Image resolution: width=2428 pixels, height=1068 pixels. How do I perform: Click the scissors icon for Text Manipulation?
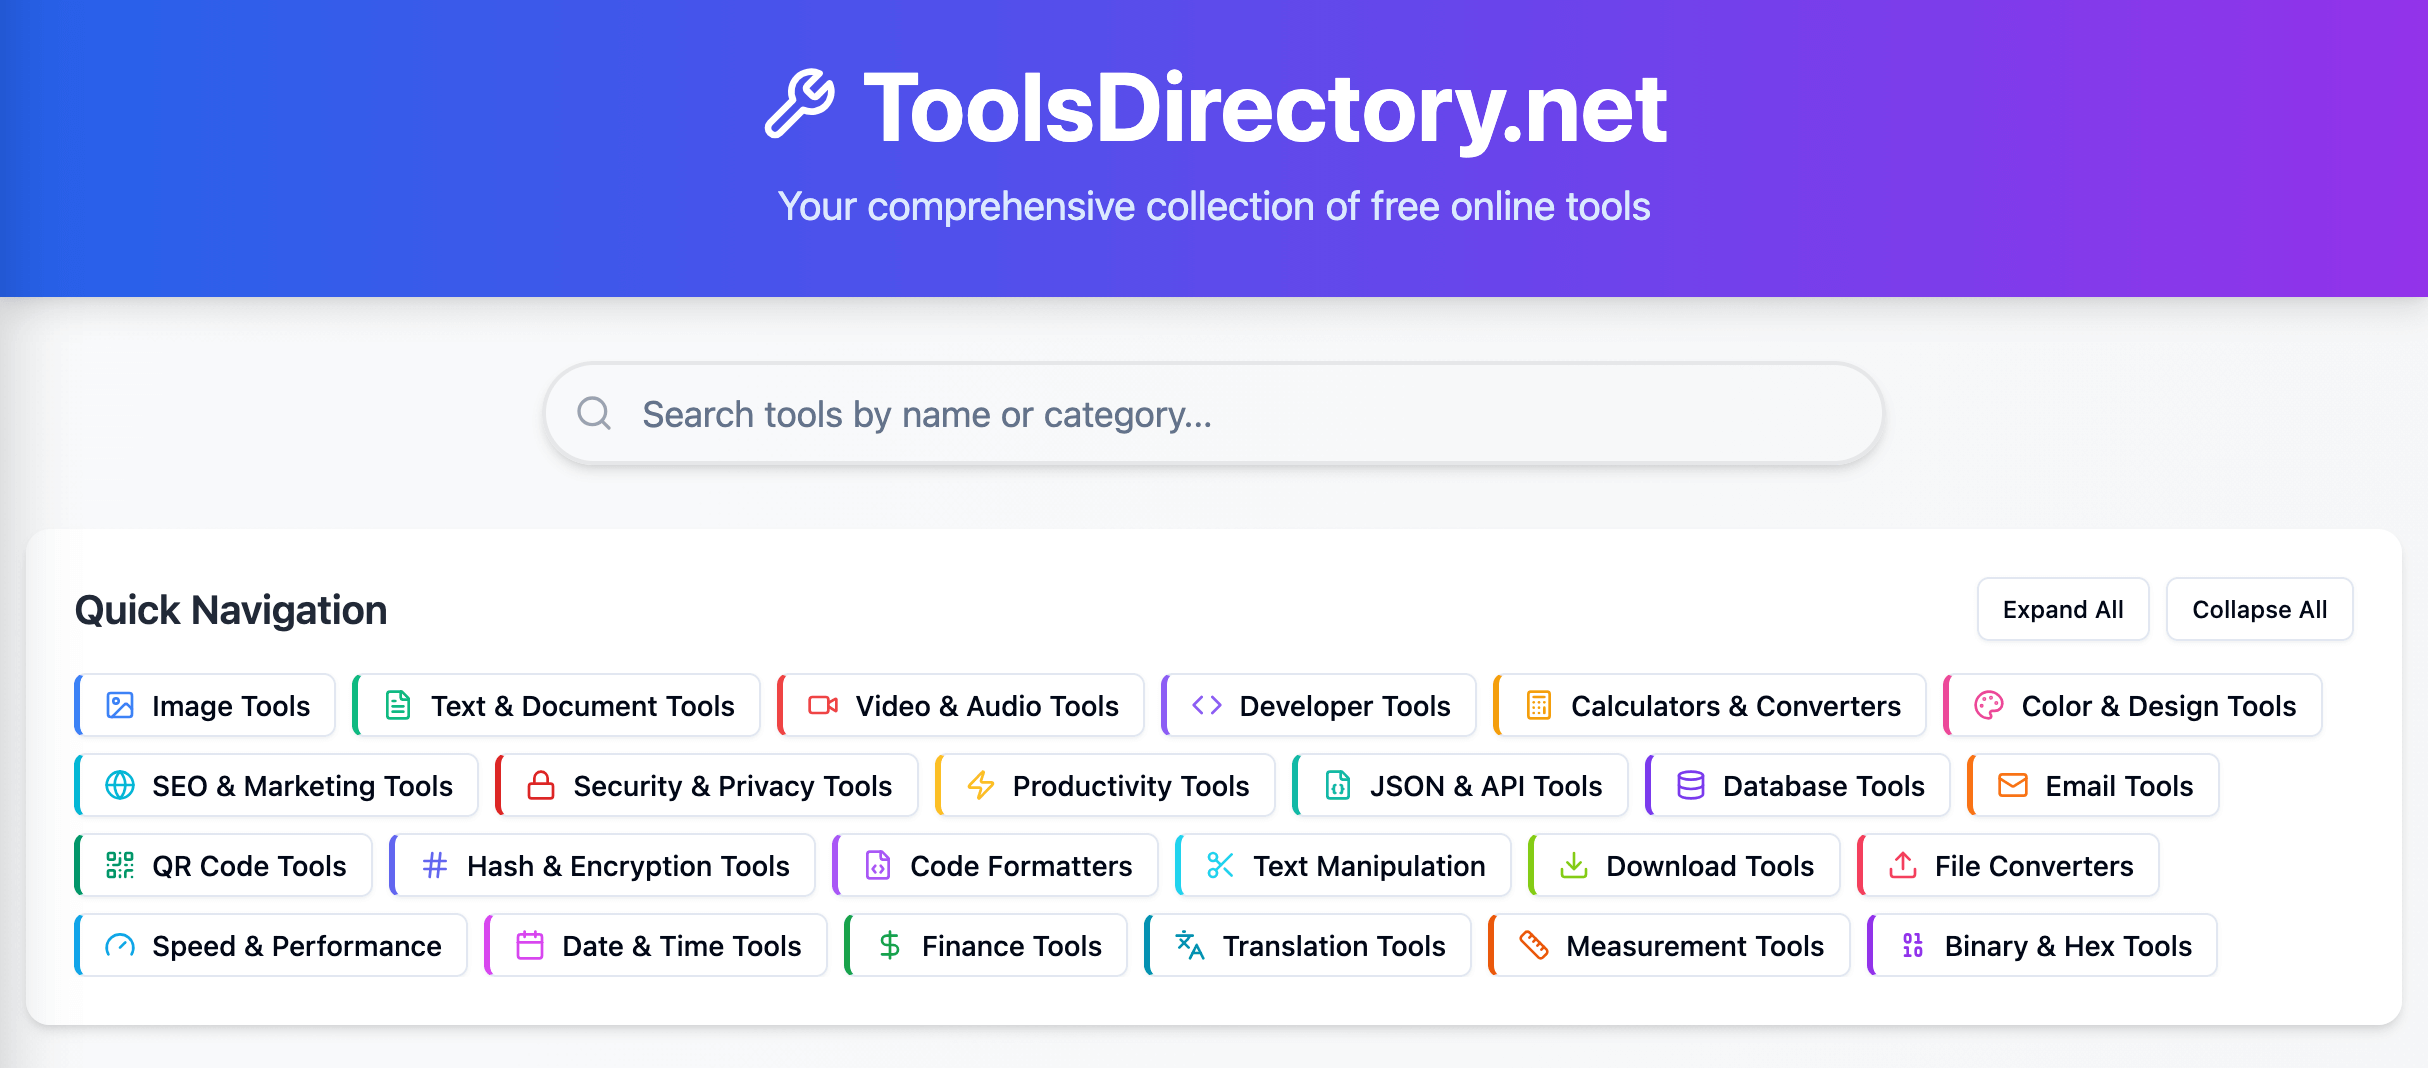tap(1221, 866)
